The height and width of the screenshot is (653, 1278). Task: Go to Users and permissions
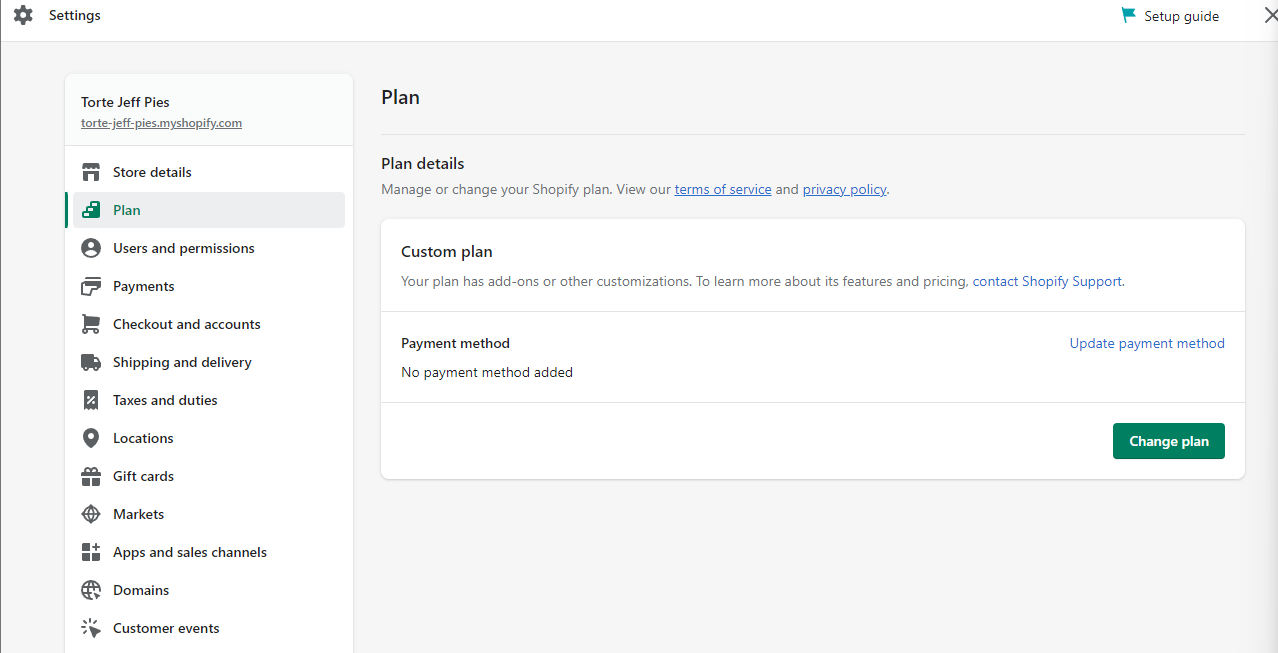[x=209, y=248]
